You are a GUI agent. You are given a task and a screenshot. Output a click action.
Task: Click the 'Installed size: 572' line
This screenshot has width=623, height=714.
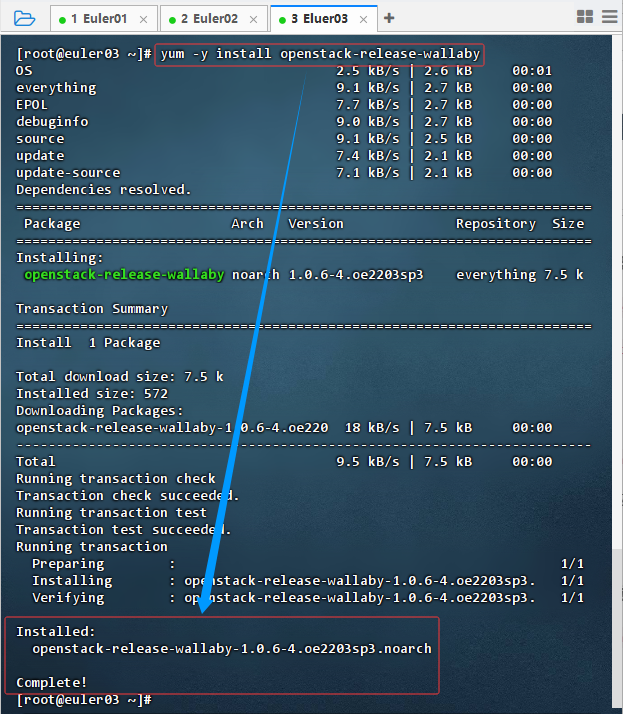pyautogui.click(x=92, y=393)
